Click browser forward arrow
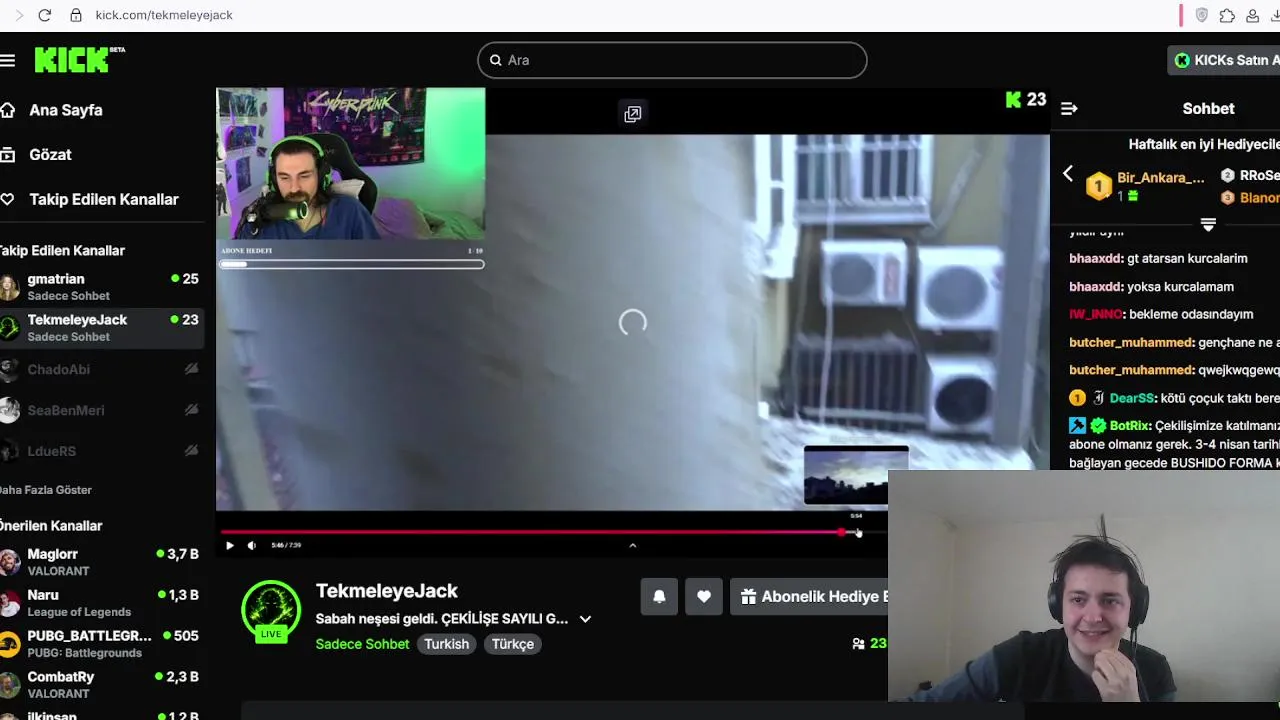The image size is (1280, 720). point(18,15)
